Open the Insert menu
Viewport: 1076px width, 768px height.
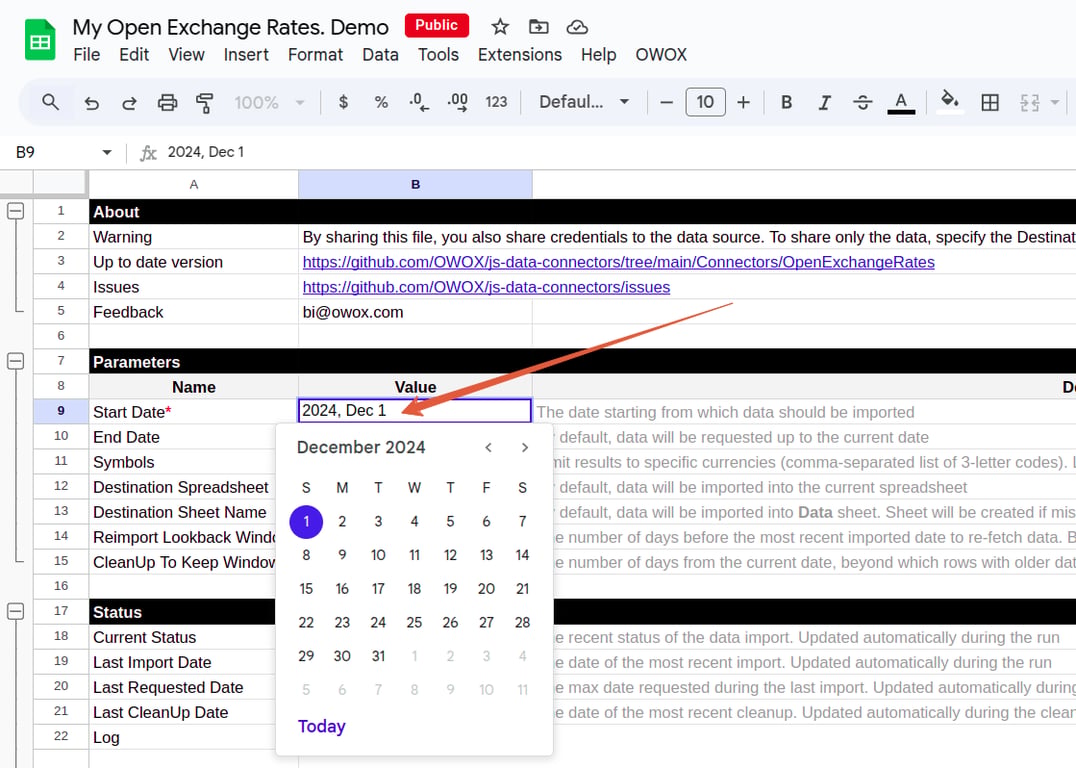(246, 55)
